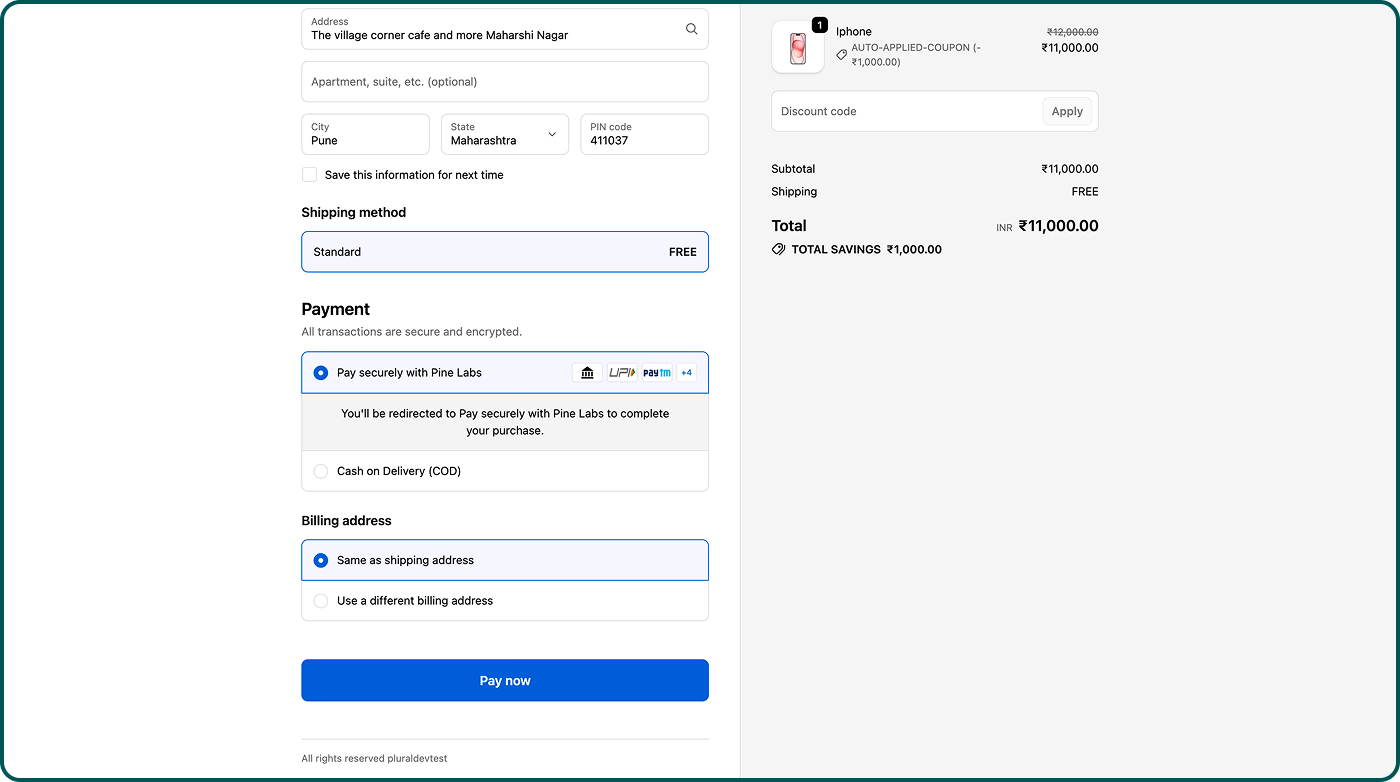The height and width of the screenshot is (782, 1400).
Task: Click the Total amount INR ₹11,000.00
Action: [x=1047, y=226]
